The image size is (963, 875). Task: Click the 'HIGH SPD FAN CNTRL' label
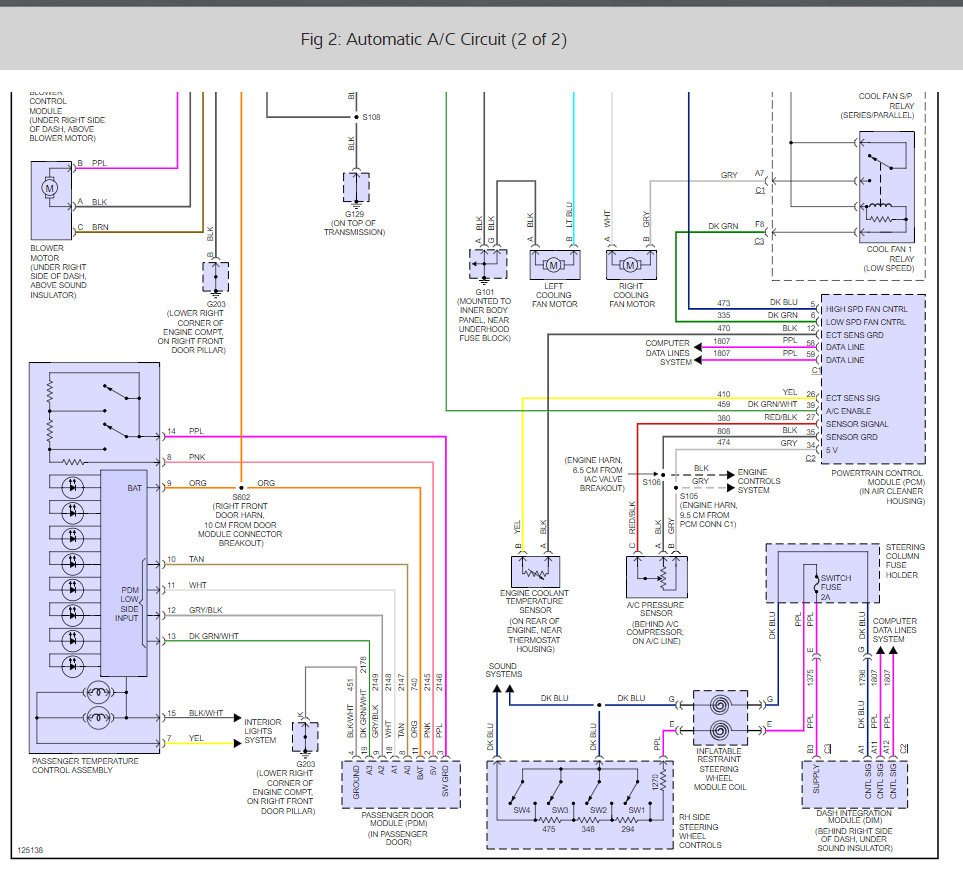coord(866,309)
